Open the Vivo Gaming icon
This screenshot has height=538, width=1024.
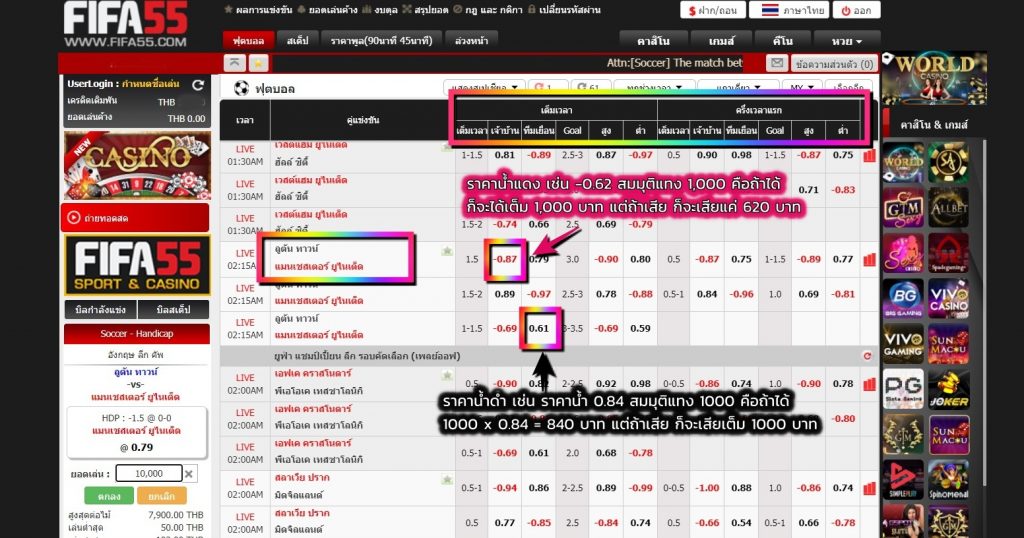pyautogui.click(x=903, y=344)
